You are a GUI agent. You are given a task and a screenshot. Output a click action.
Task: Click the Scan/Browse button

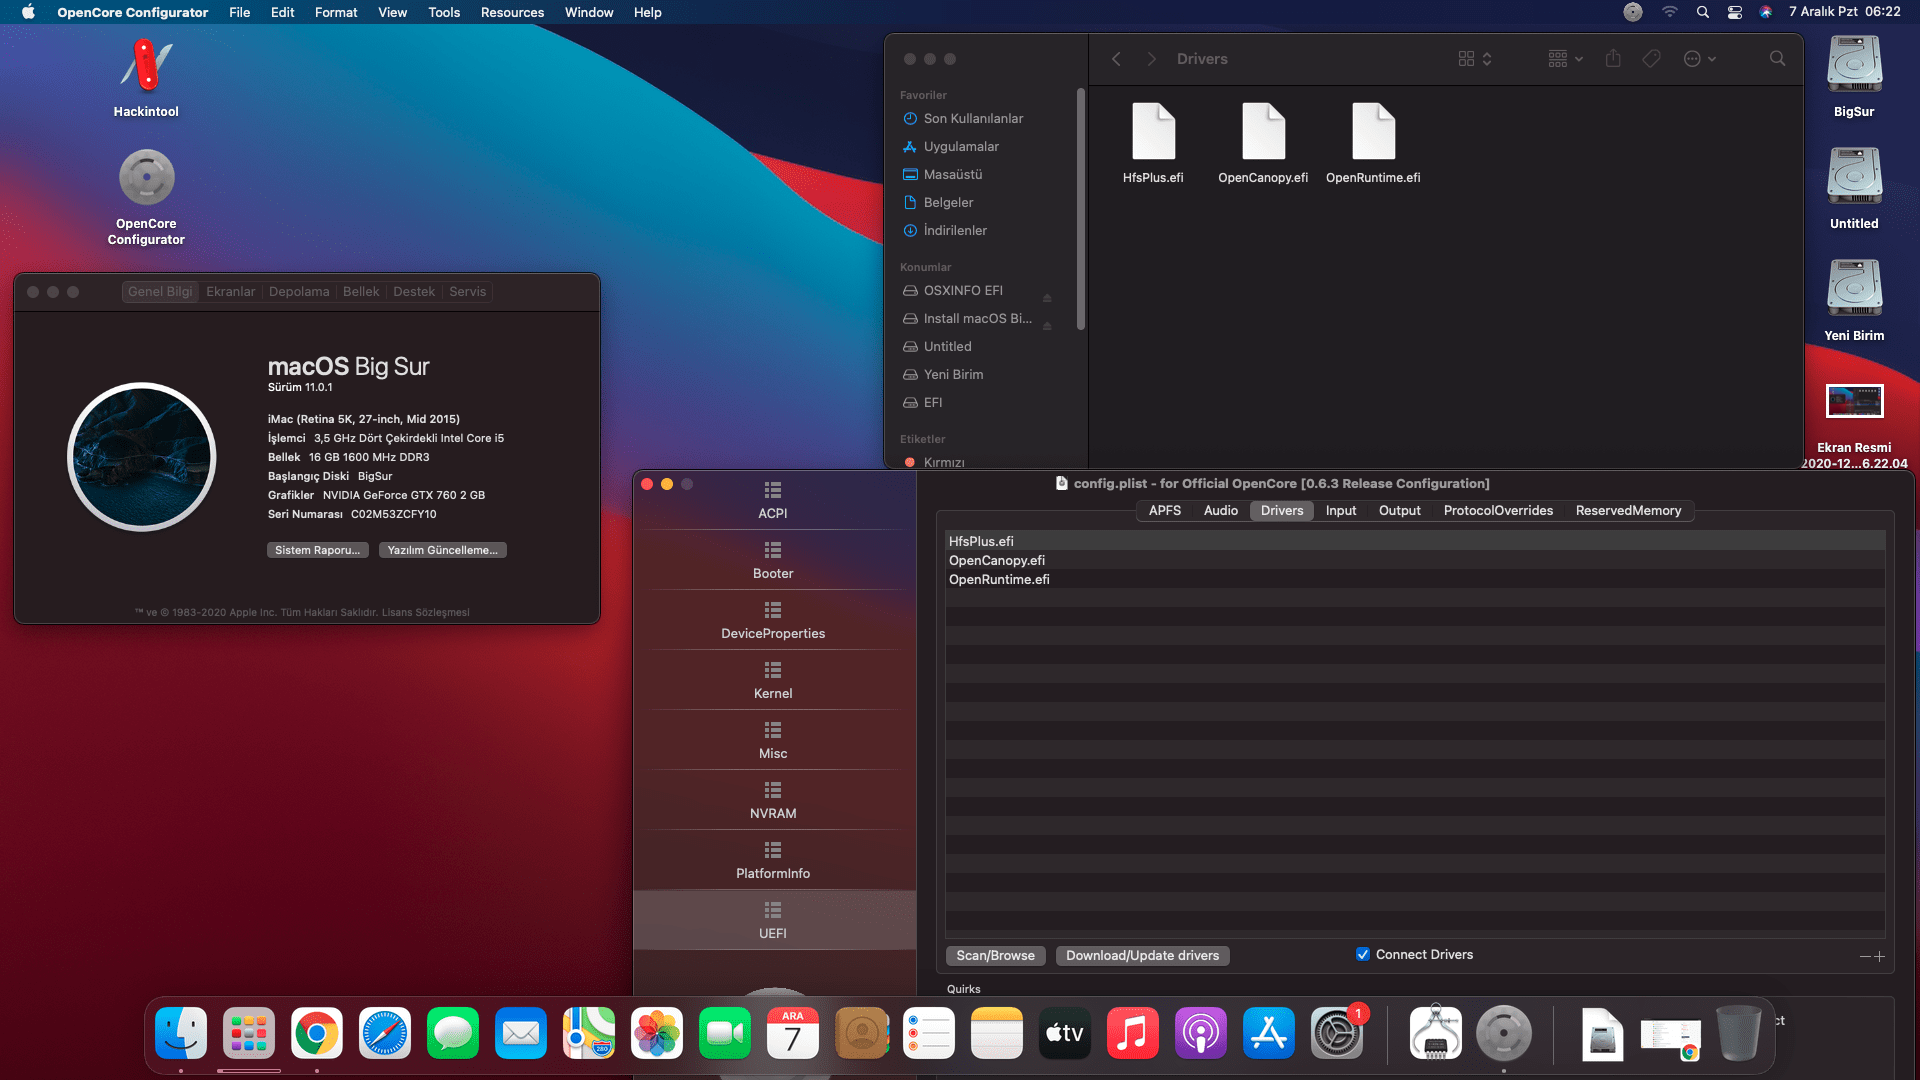(995, 955)
